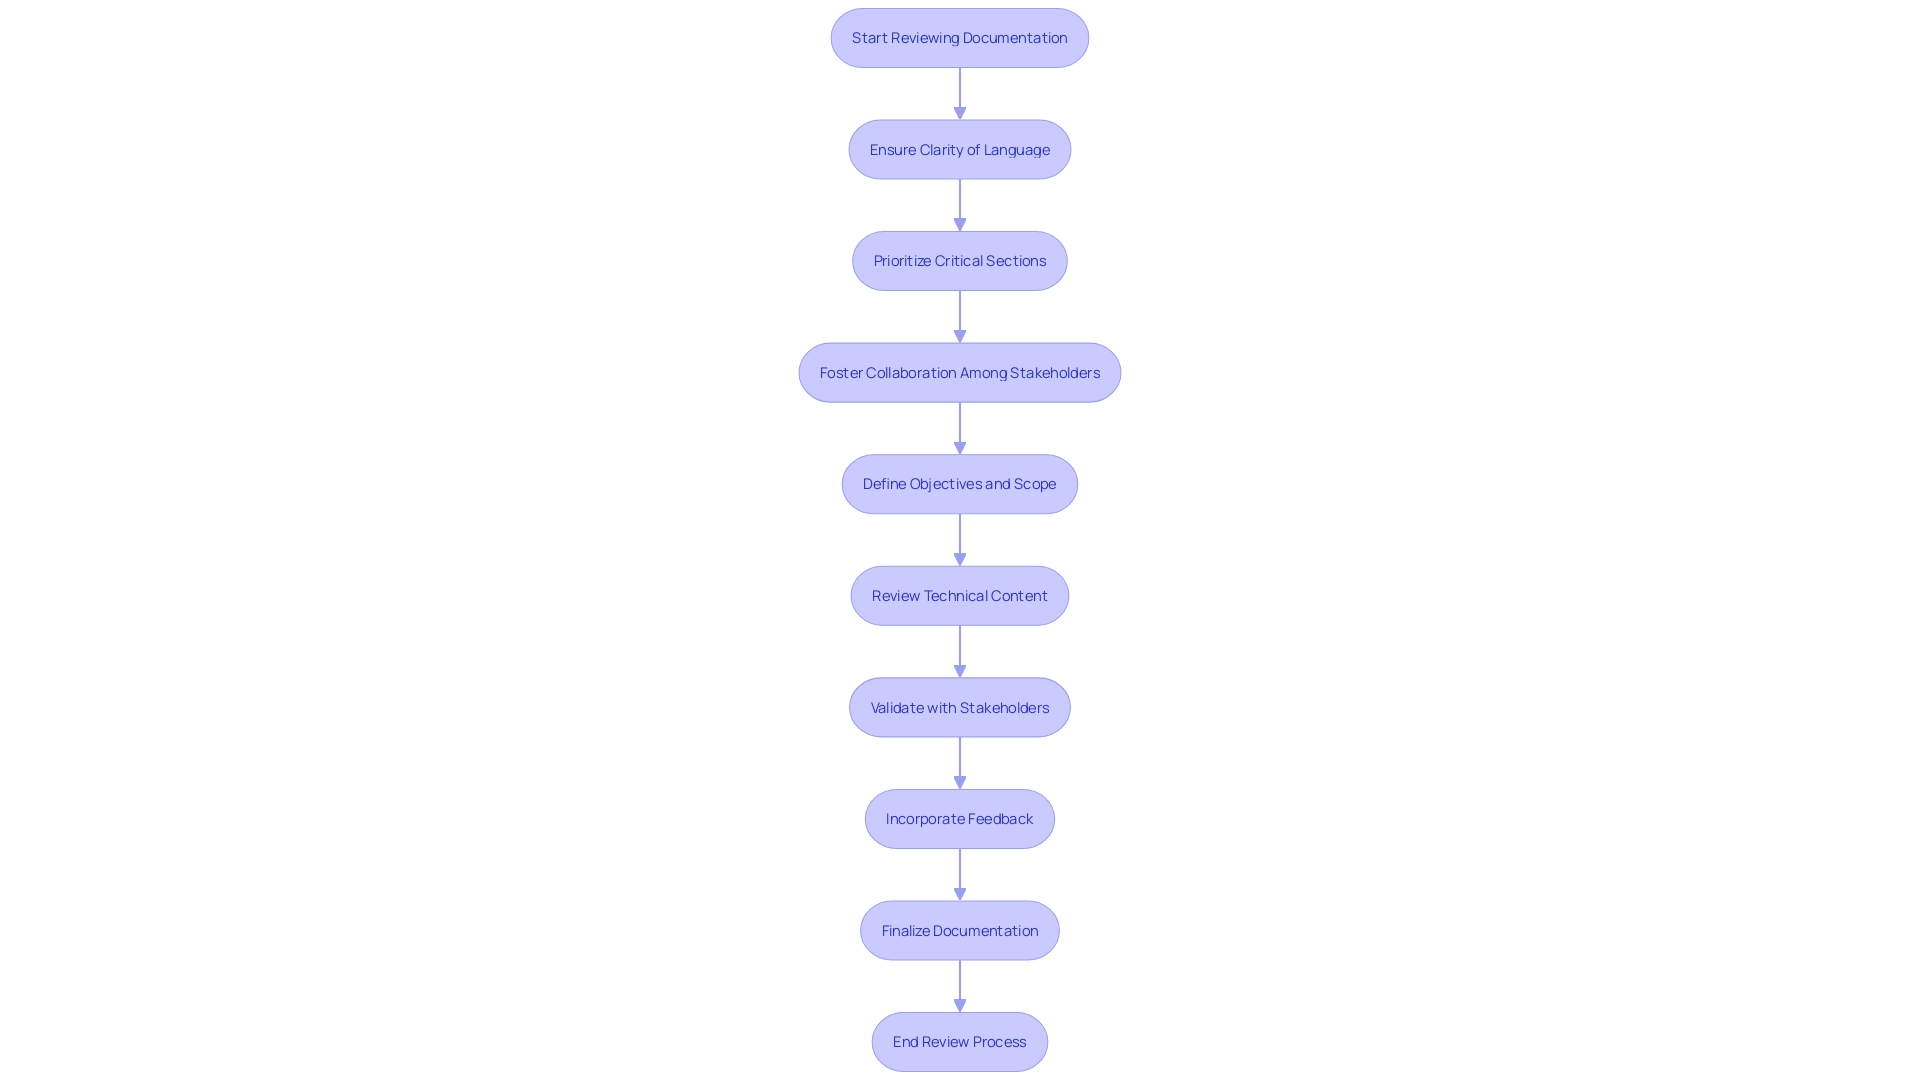
Task: Click the Start Reviewing Documentation node
Action: point(959,36)
